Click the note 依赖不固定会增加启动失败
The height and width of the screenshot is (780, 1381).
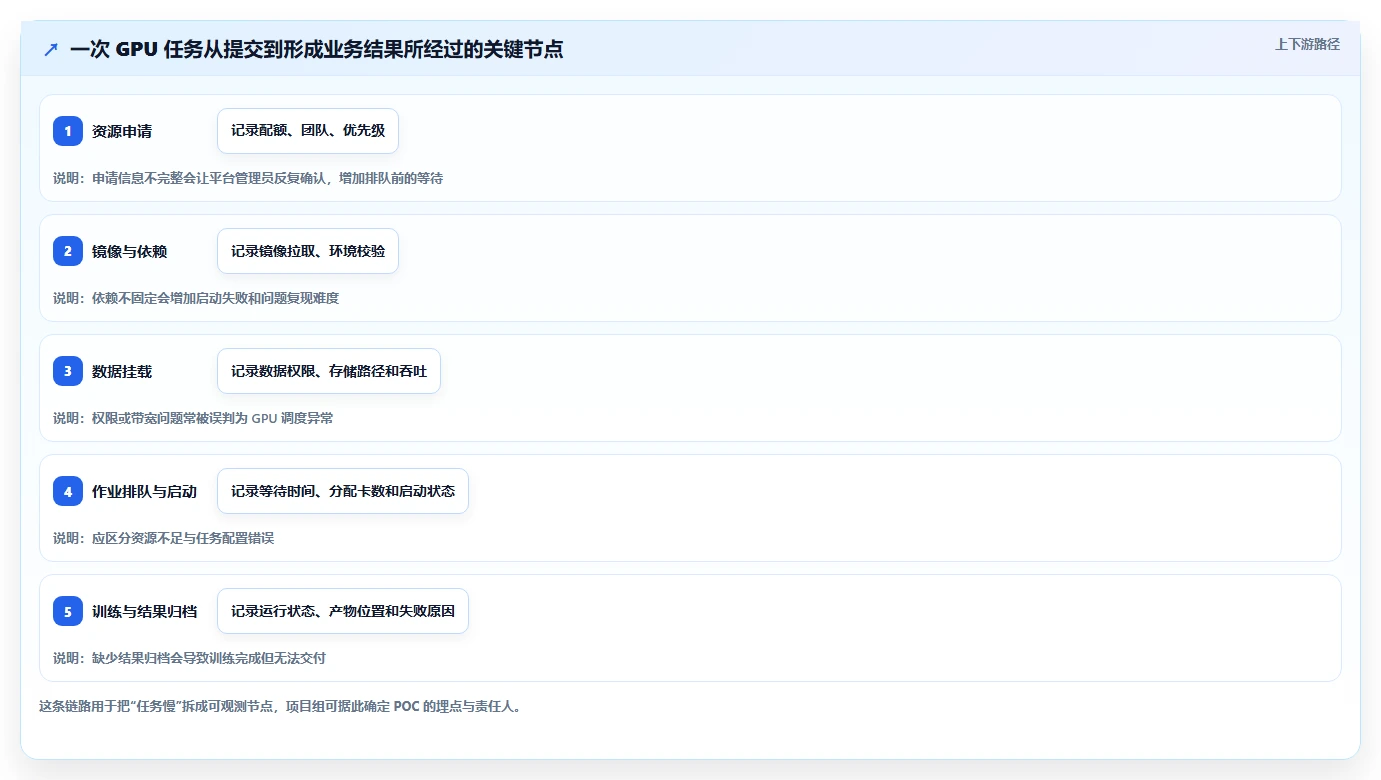pyautogui.click(x=196, y=298)
